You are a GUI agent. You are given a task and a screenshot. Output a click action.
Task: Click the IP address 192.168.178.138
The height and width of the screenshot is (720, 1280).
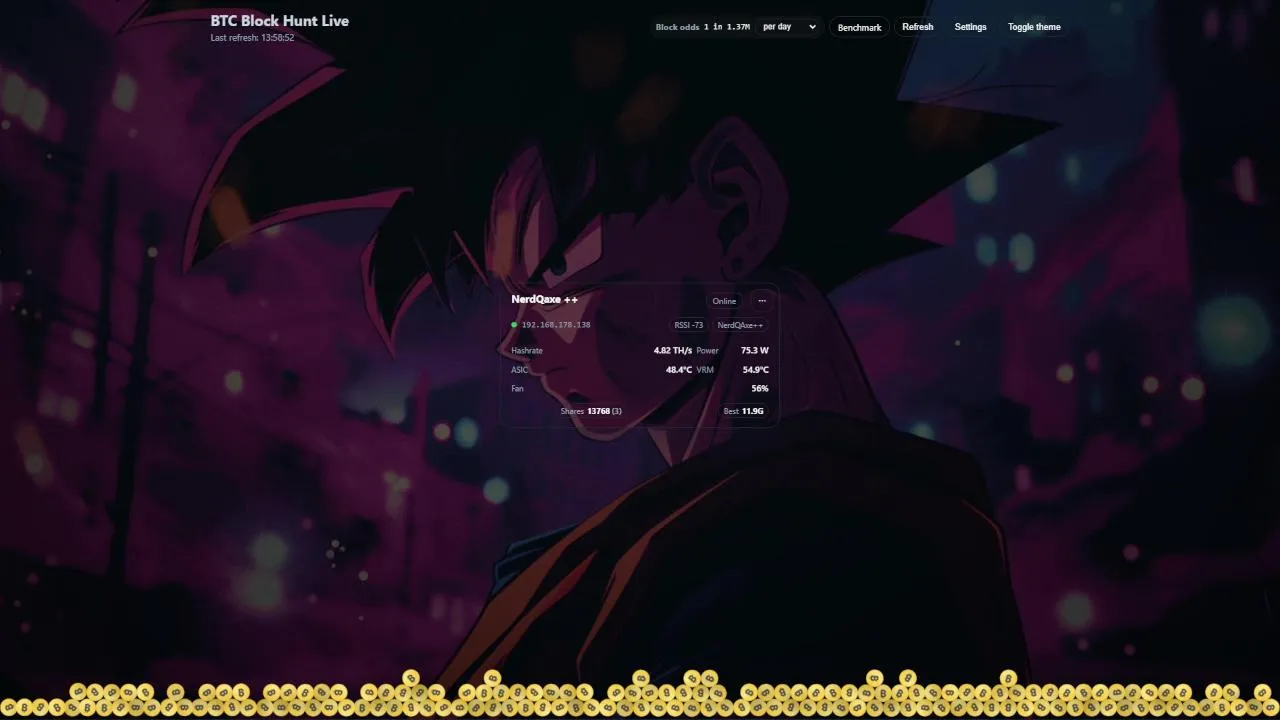(x=556, y=325)
